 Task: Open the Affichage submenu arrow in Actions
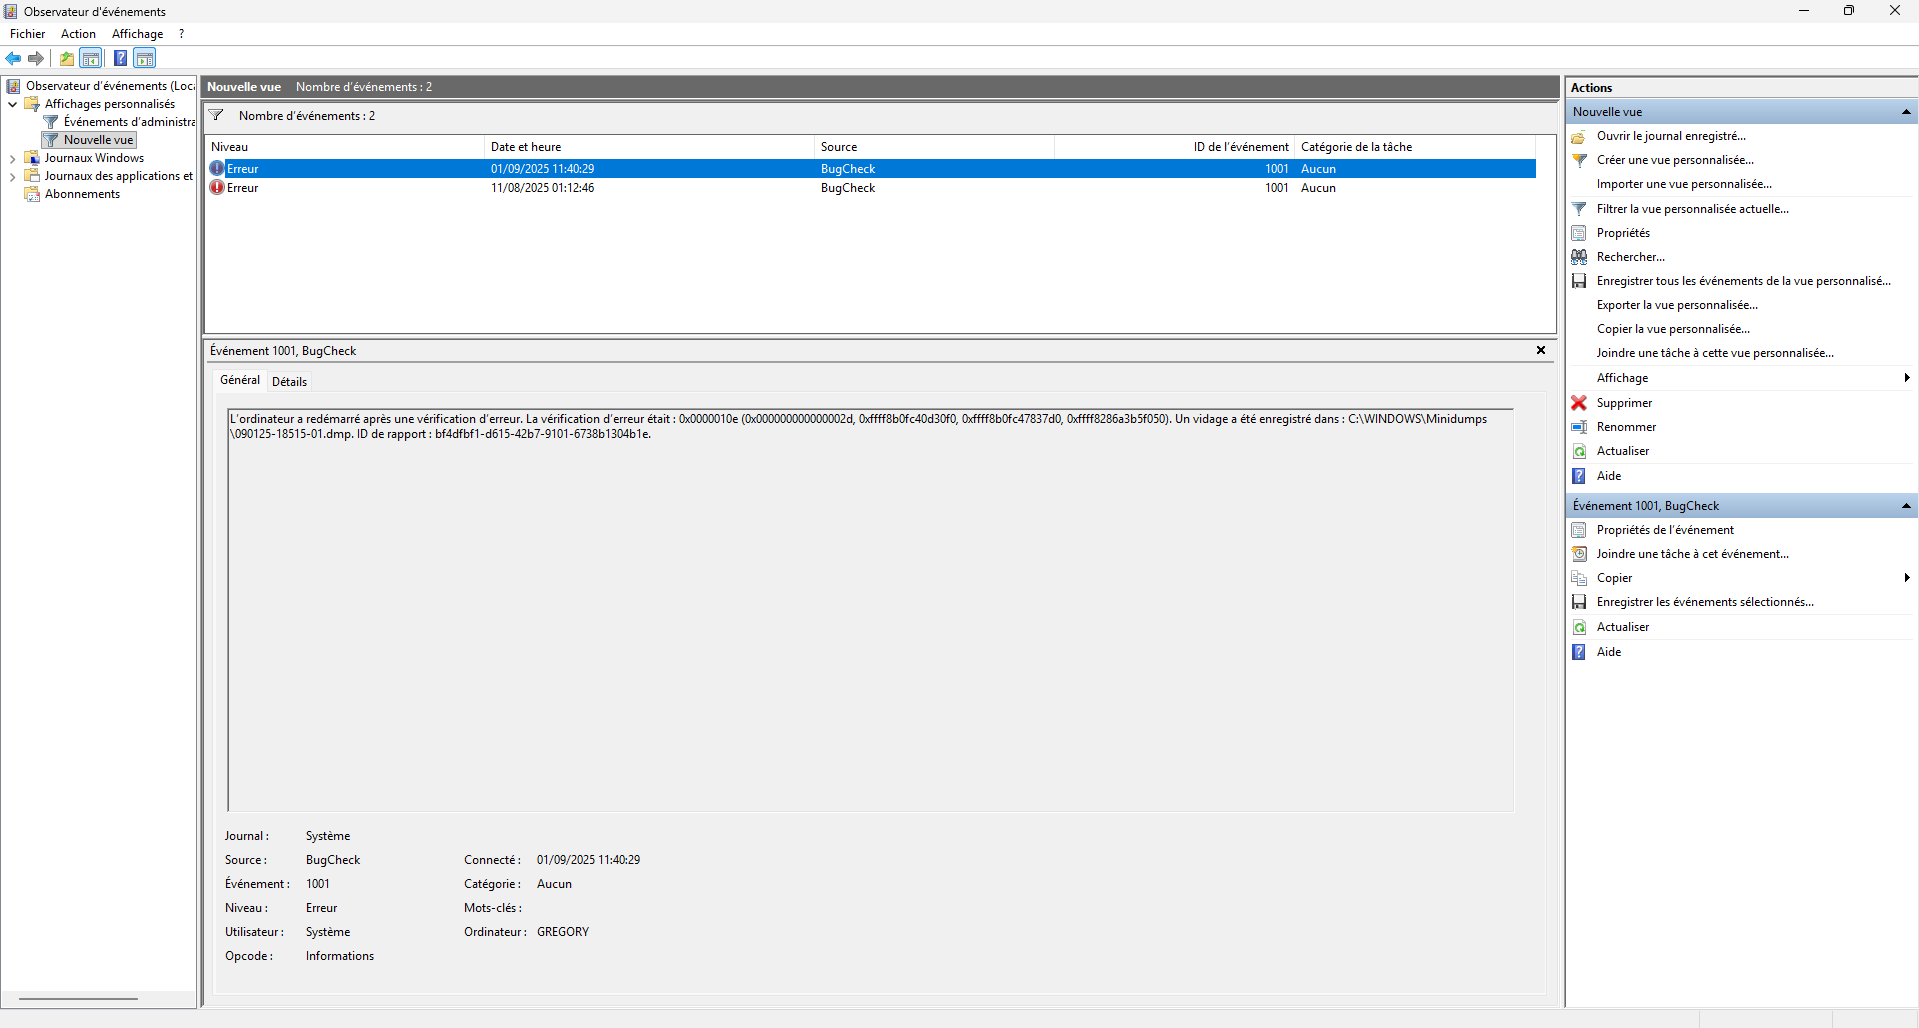pyautogui.click(x=1907, y=378)
